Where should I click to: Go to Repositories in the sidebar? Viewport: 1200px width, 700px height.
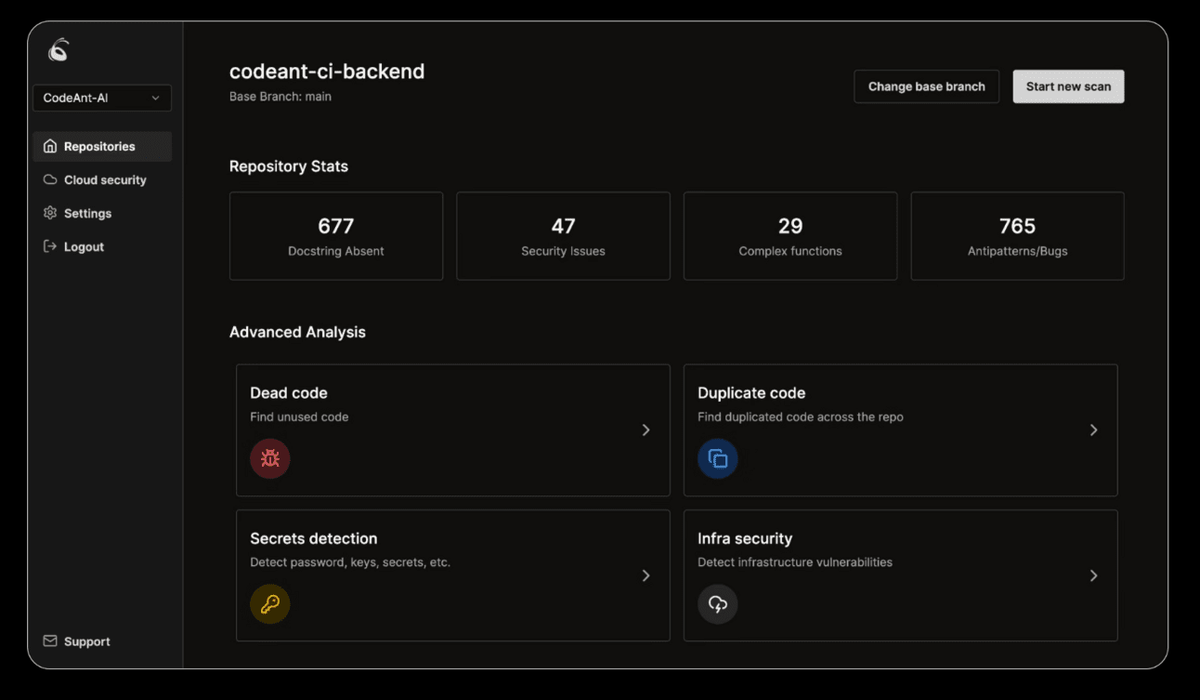(x=102, y=146)
